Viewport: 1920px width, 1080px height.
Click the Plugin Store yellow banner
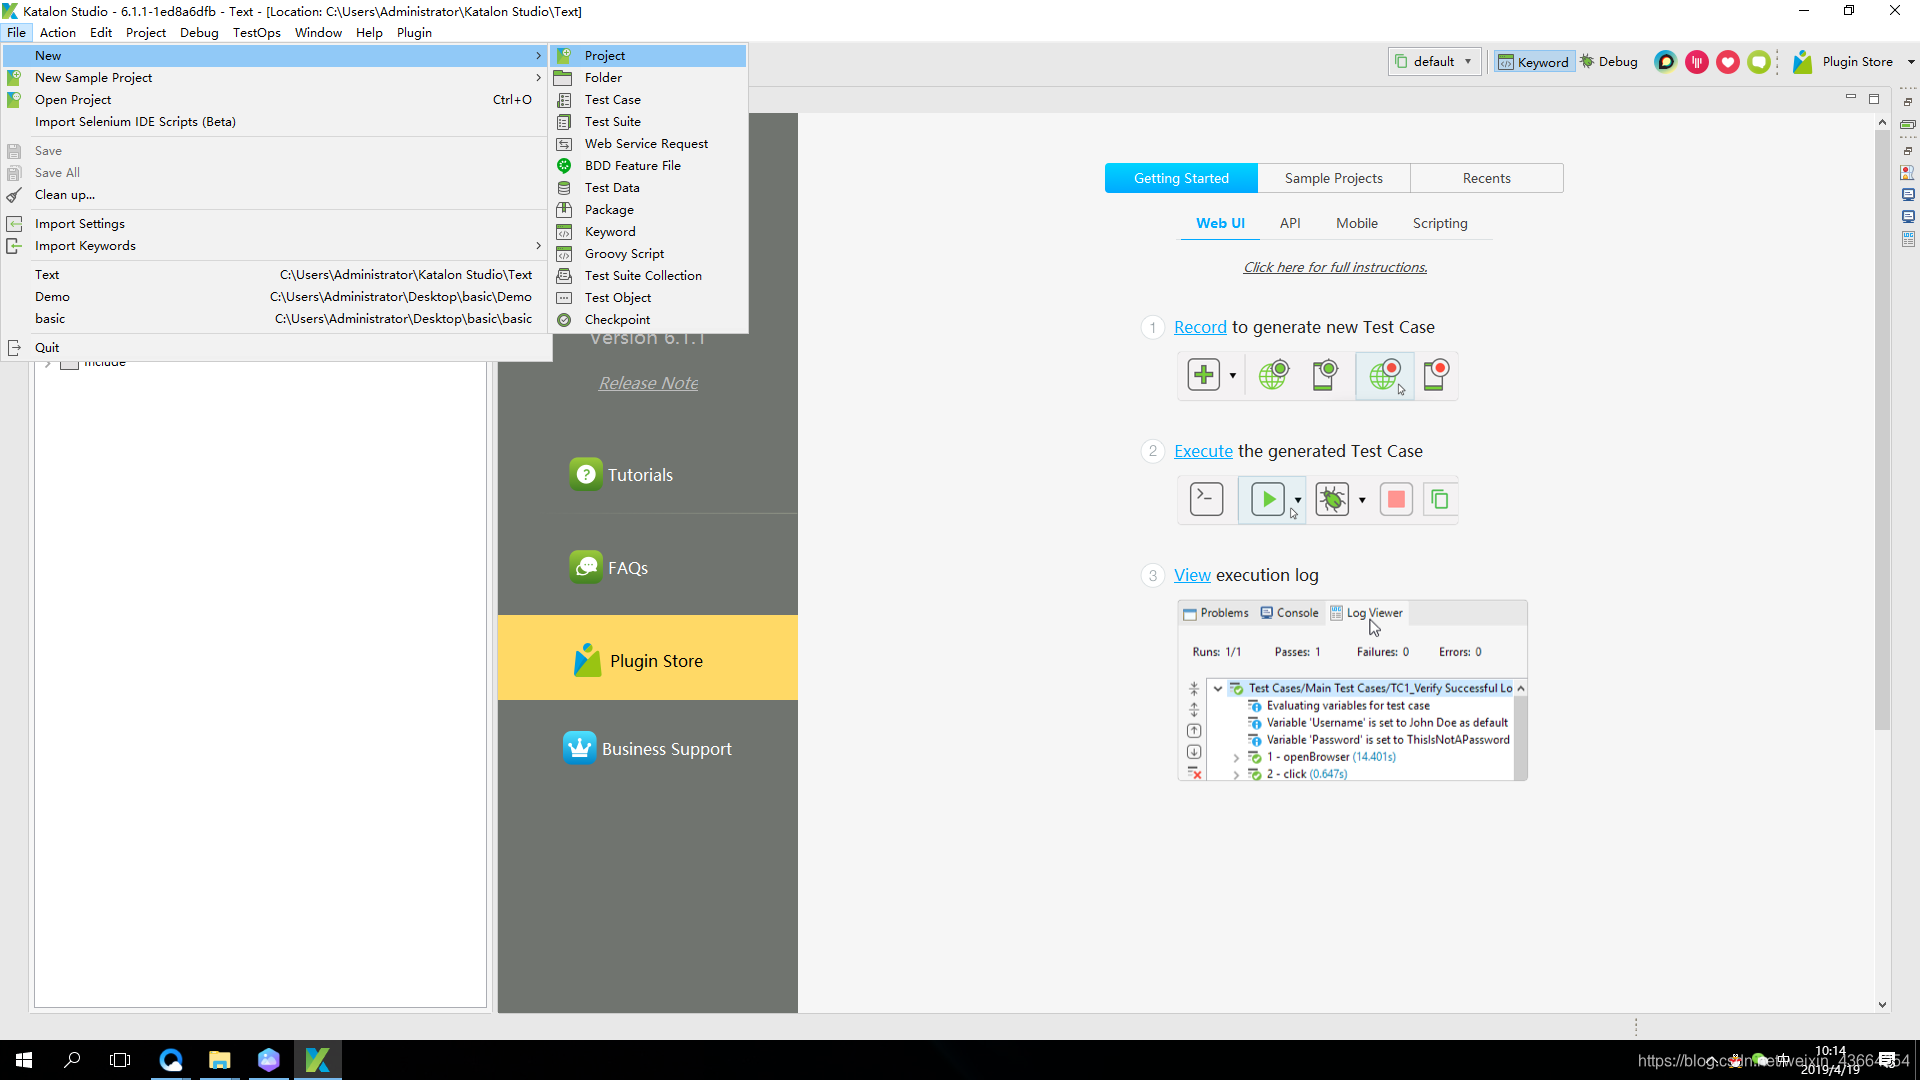tap(648, 658)
